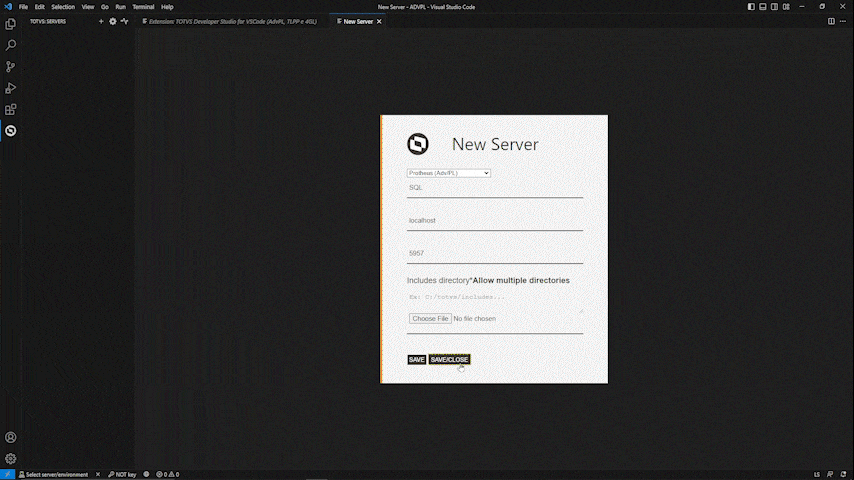Click the round icon after NOT key
Image resolution: width=854 pixels, height=480 pixels.
tap(146, 475)
